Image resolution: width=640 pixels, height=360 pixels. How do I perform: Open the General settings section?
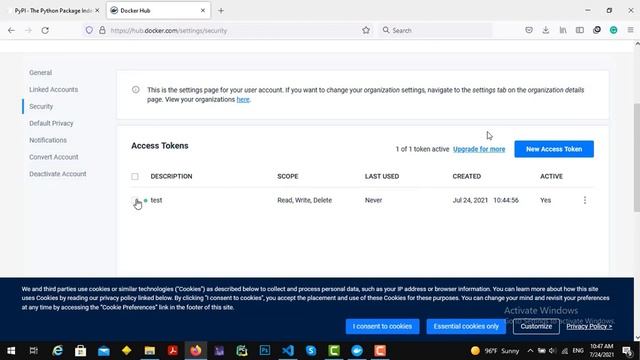click(40, 73)
